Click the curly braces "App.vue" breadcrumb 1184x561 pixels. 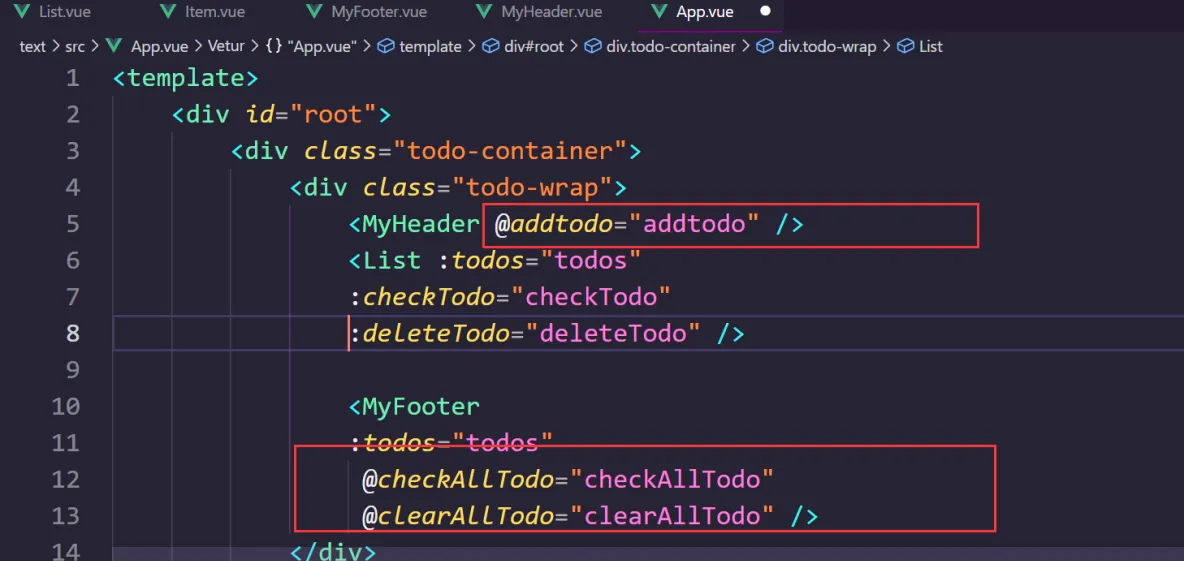[x=310, y=47]
